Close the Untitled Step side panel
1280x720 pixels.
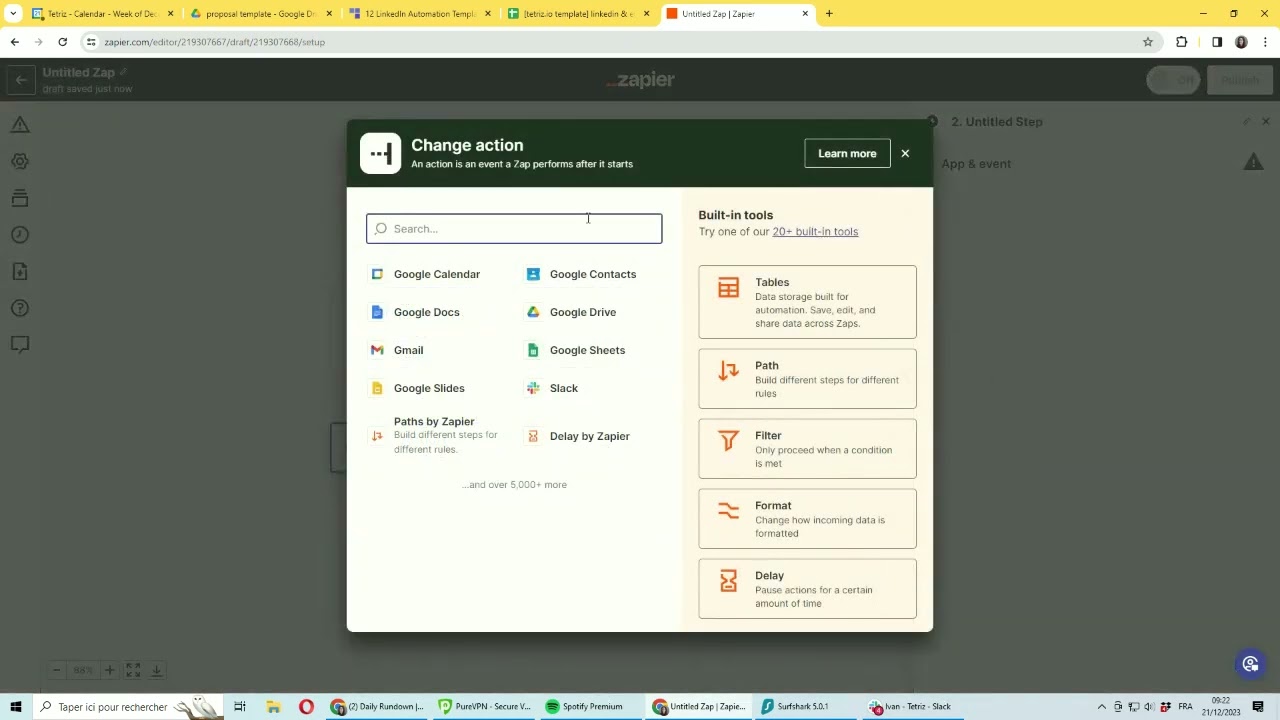(x=1265, y=122)
